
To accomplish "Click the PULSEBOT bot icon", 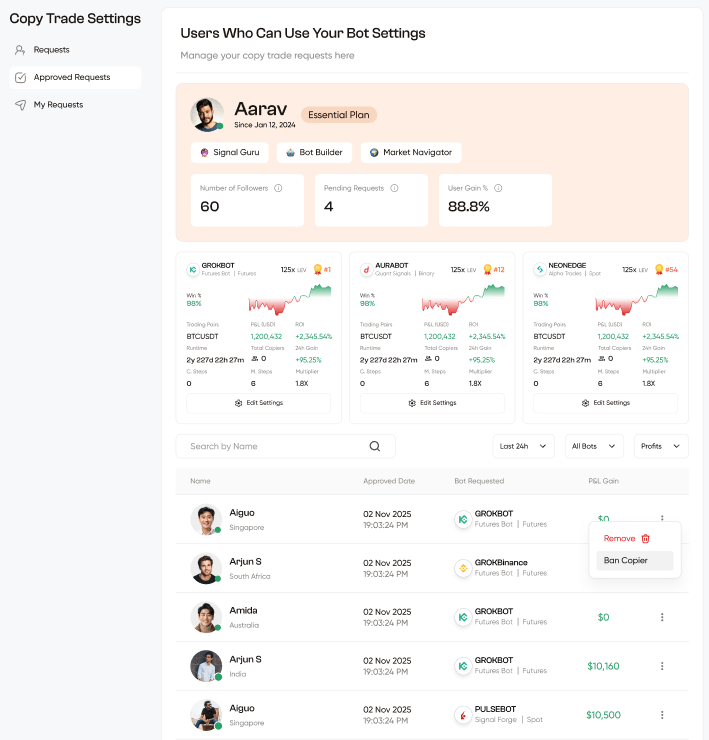I will [x=463, y=715].
